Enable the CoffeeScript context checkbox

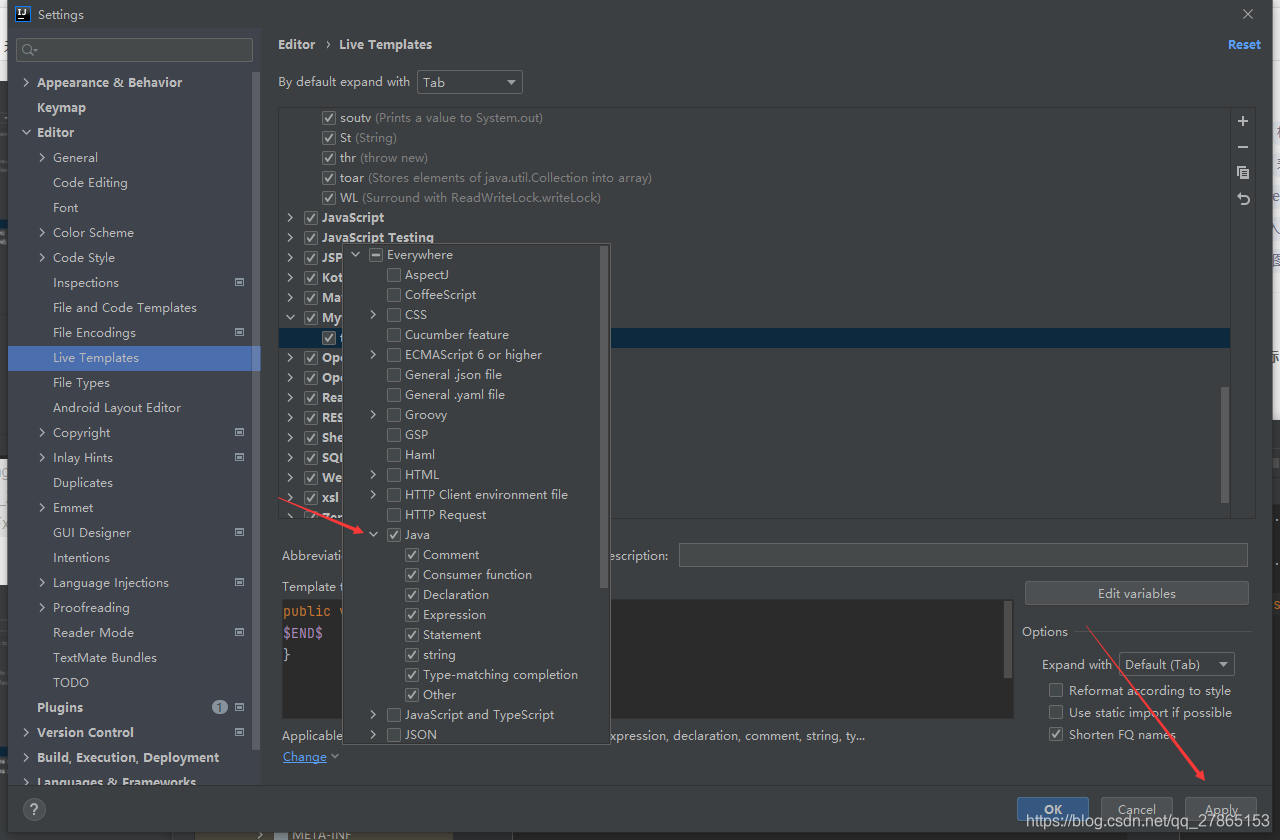point(394,295)
